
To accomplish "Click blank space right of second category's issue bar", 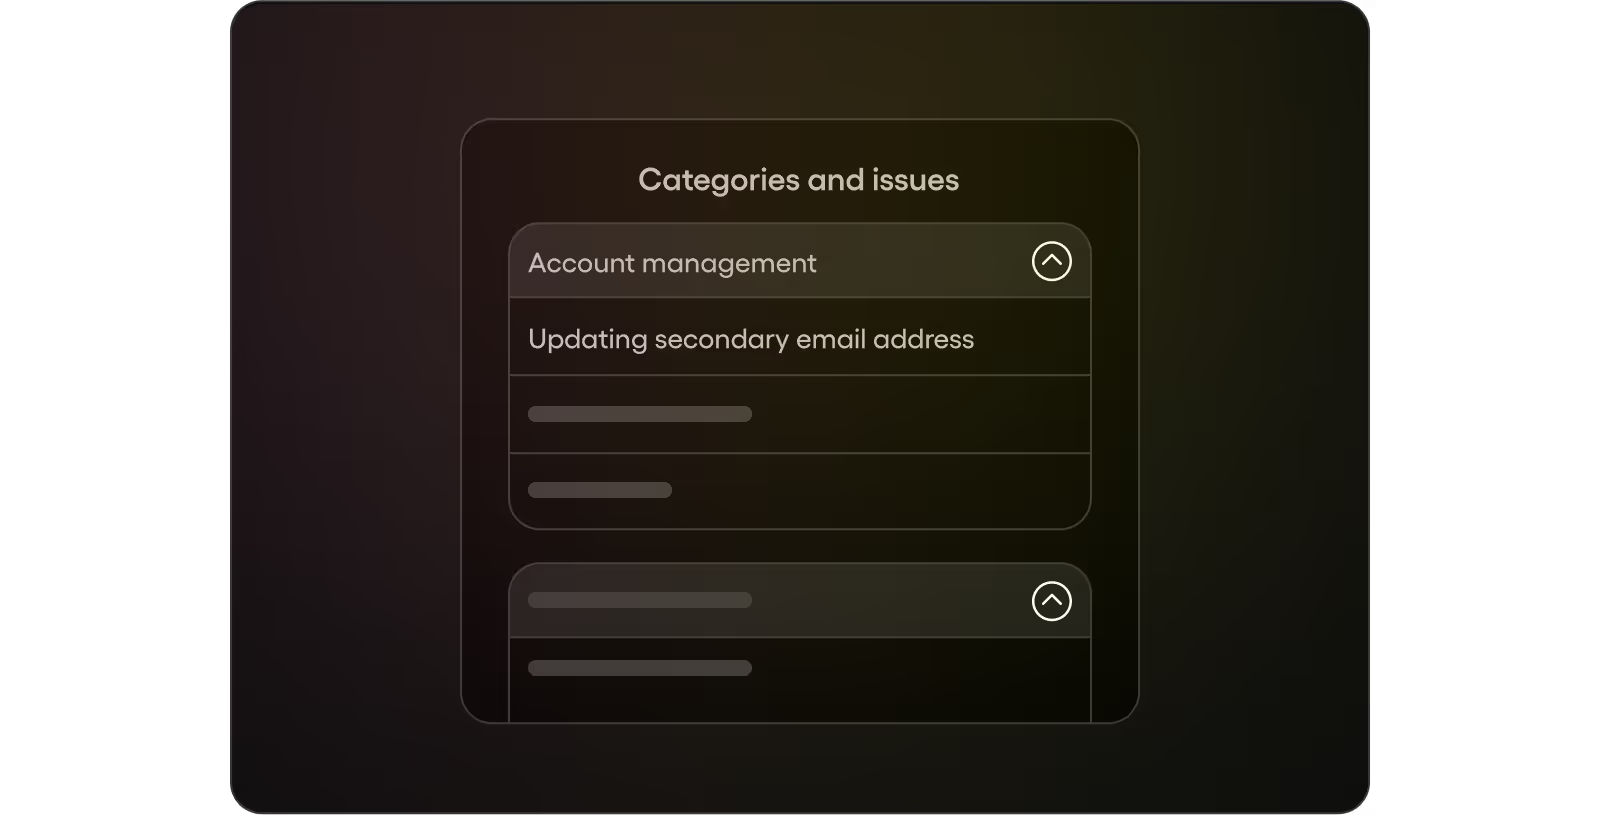I will click(x=920, y=668).
